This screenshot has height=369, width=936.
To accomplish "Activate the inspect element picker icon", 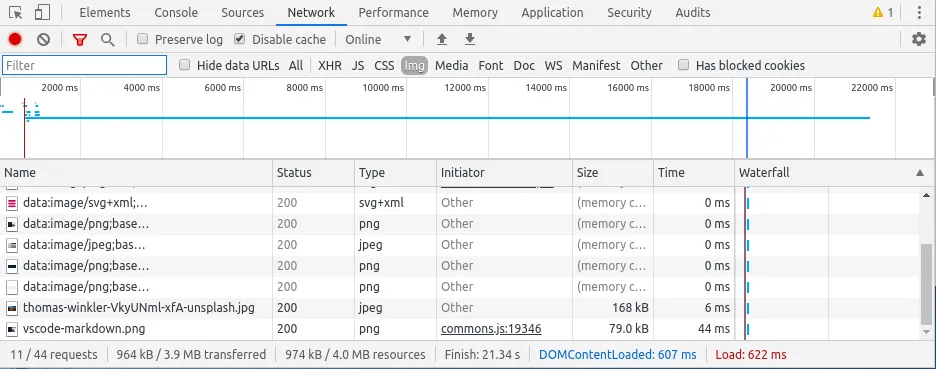I will pos(16,13).
